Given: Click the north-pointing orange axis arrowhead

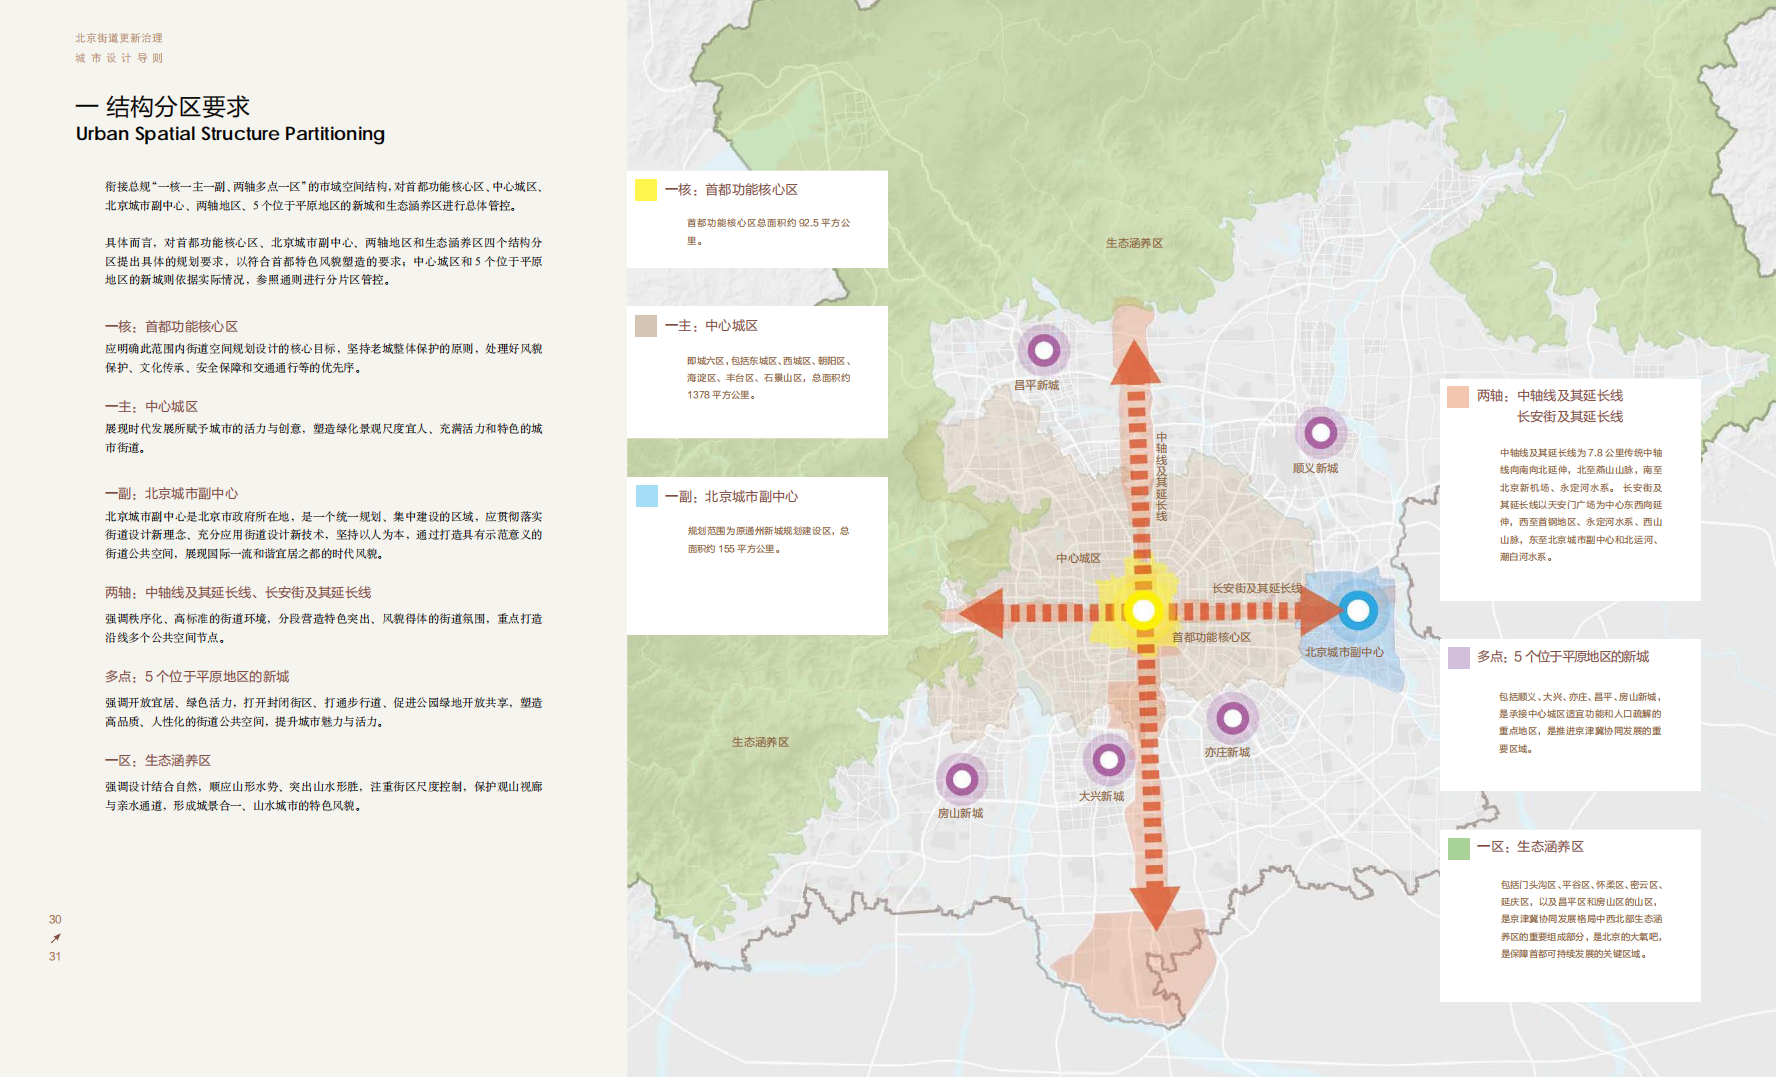Looking at the screenshot, I should [x=1135, y=364].
